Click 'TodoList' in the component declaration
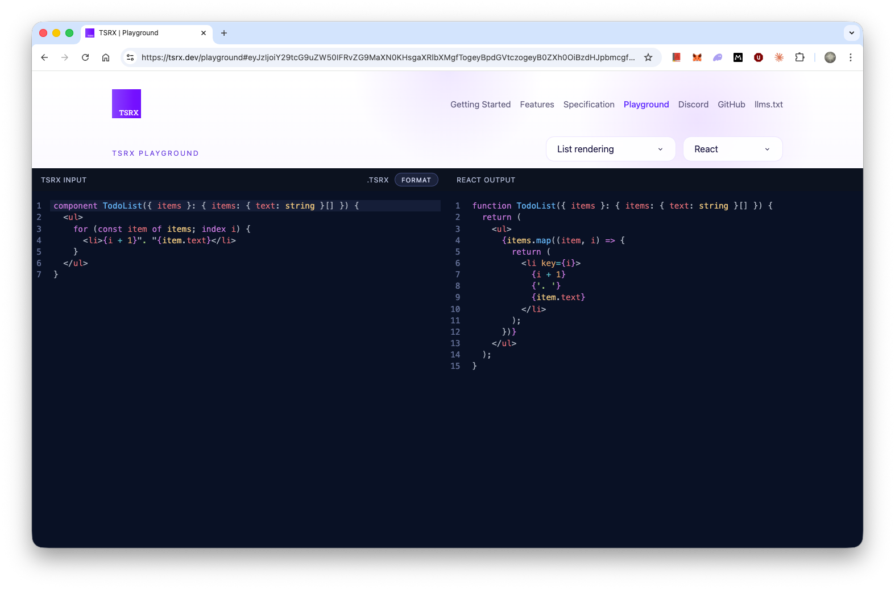 122,205
